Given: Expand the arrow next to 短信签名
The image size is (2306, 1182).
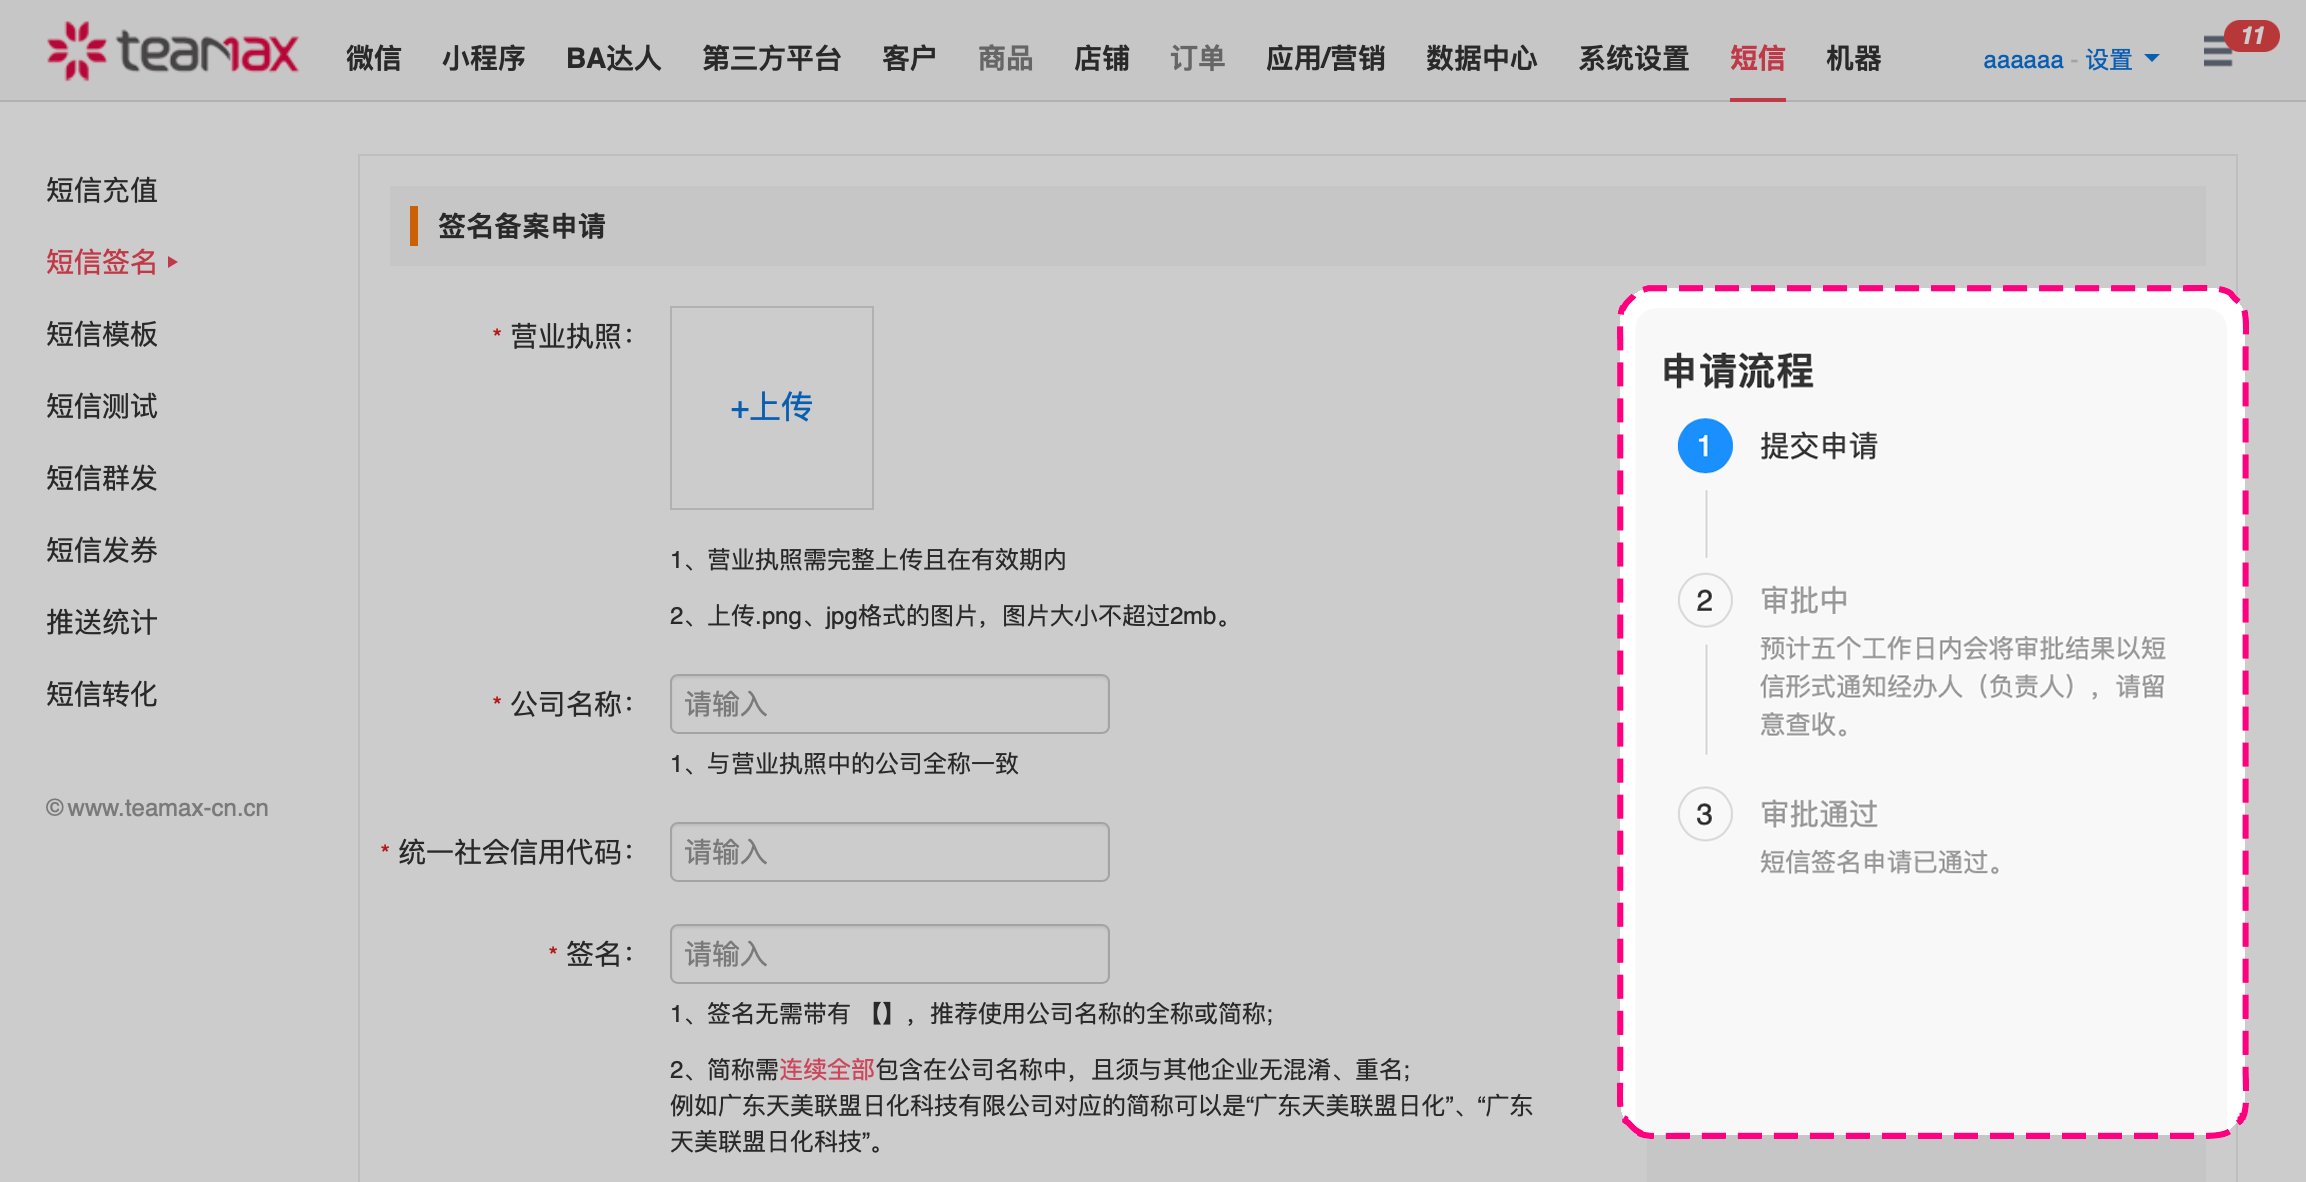Looking at the screenshot, I should click(174, 262).
